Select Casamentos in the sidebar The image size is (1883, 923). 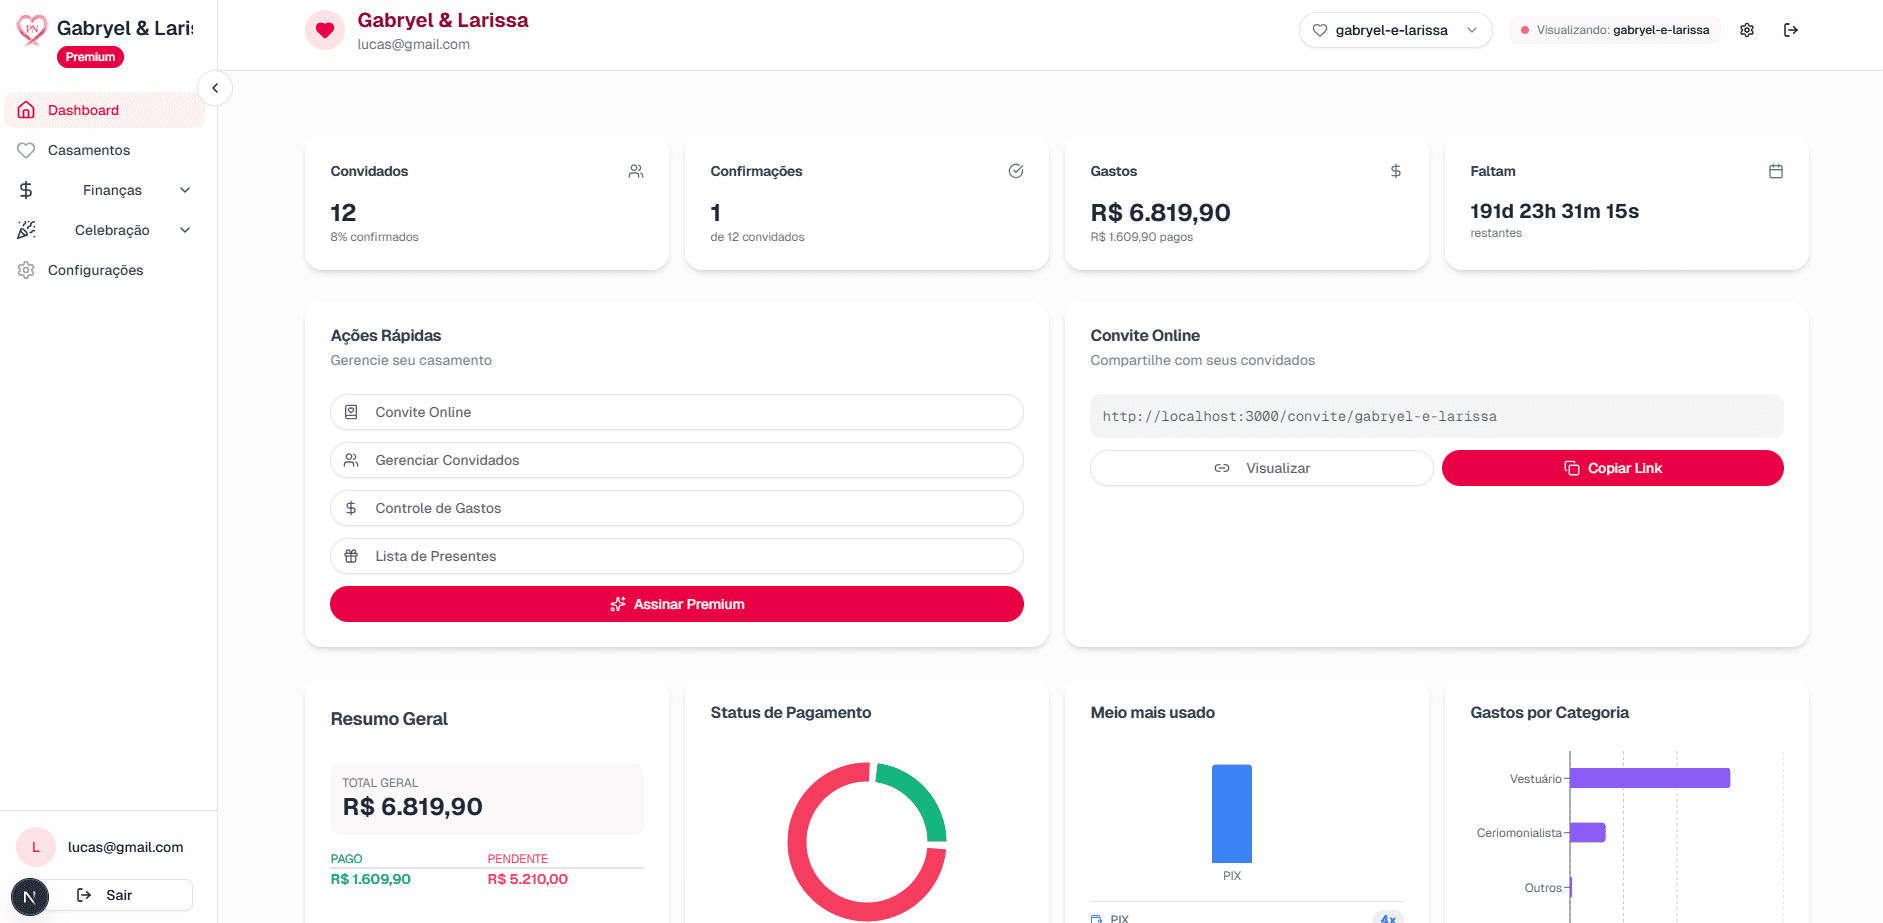90,150
